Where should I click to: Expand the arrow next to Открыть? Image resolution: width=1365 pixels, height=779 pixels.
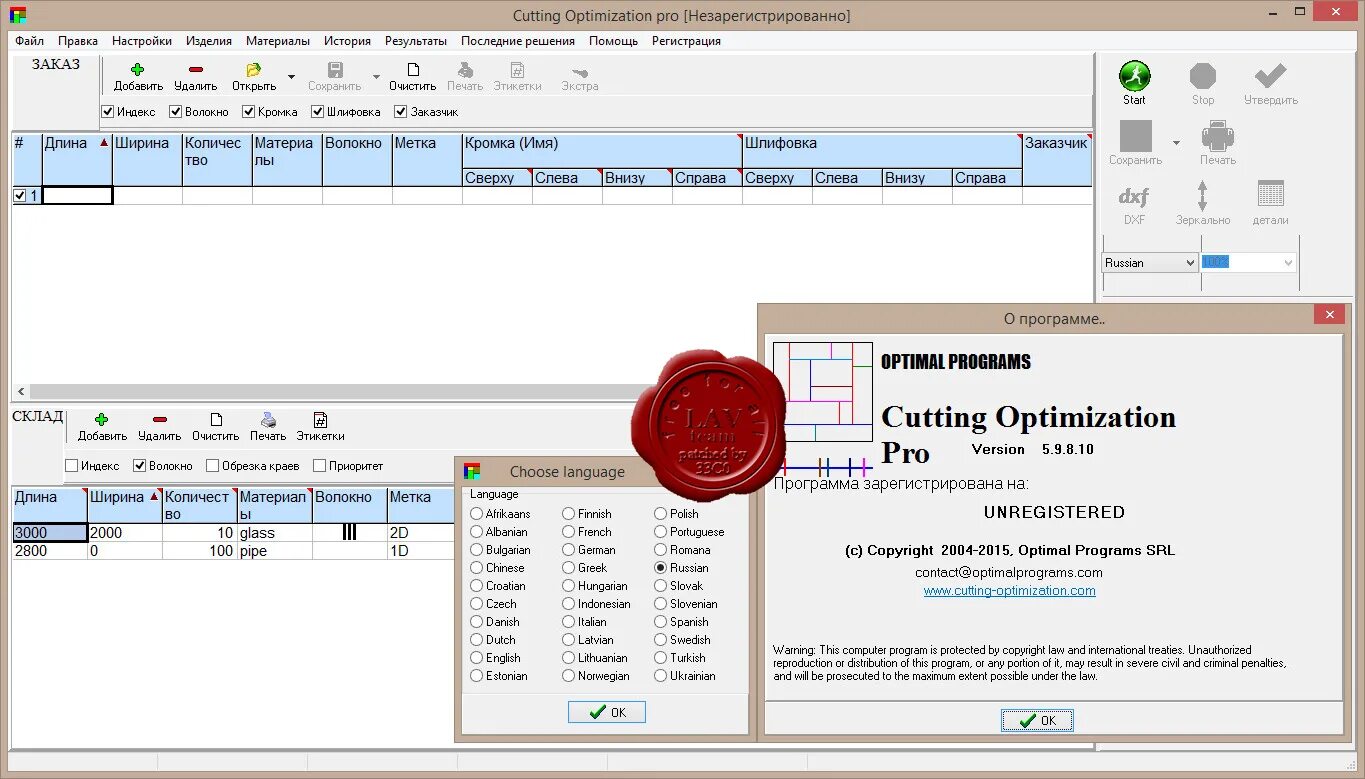(x=291, y=77)
